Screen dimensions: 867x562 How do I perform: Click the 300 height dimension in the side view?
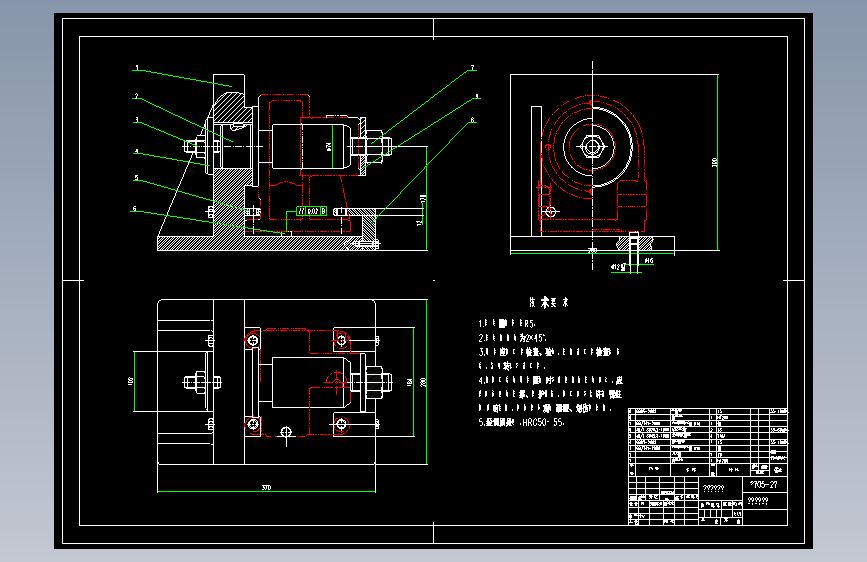pyautogui.click(x=714, y=162)
